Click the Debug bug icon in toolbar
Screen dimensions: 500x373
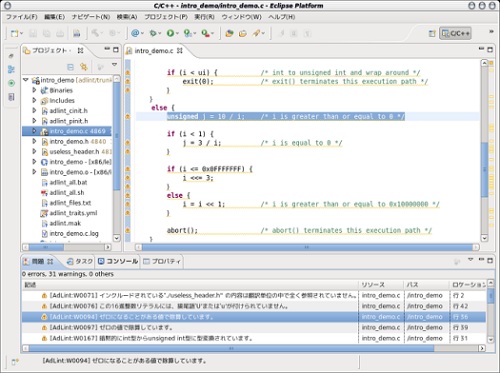pos(153,33)
